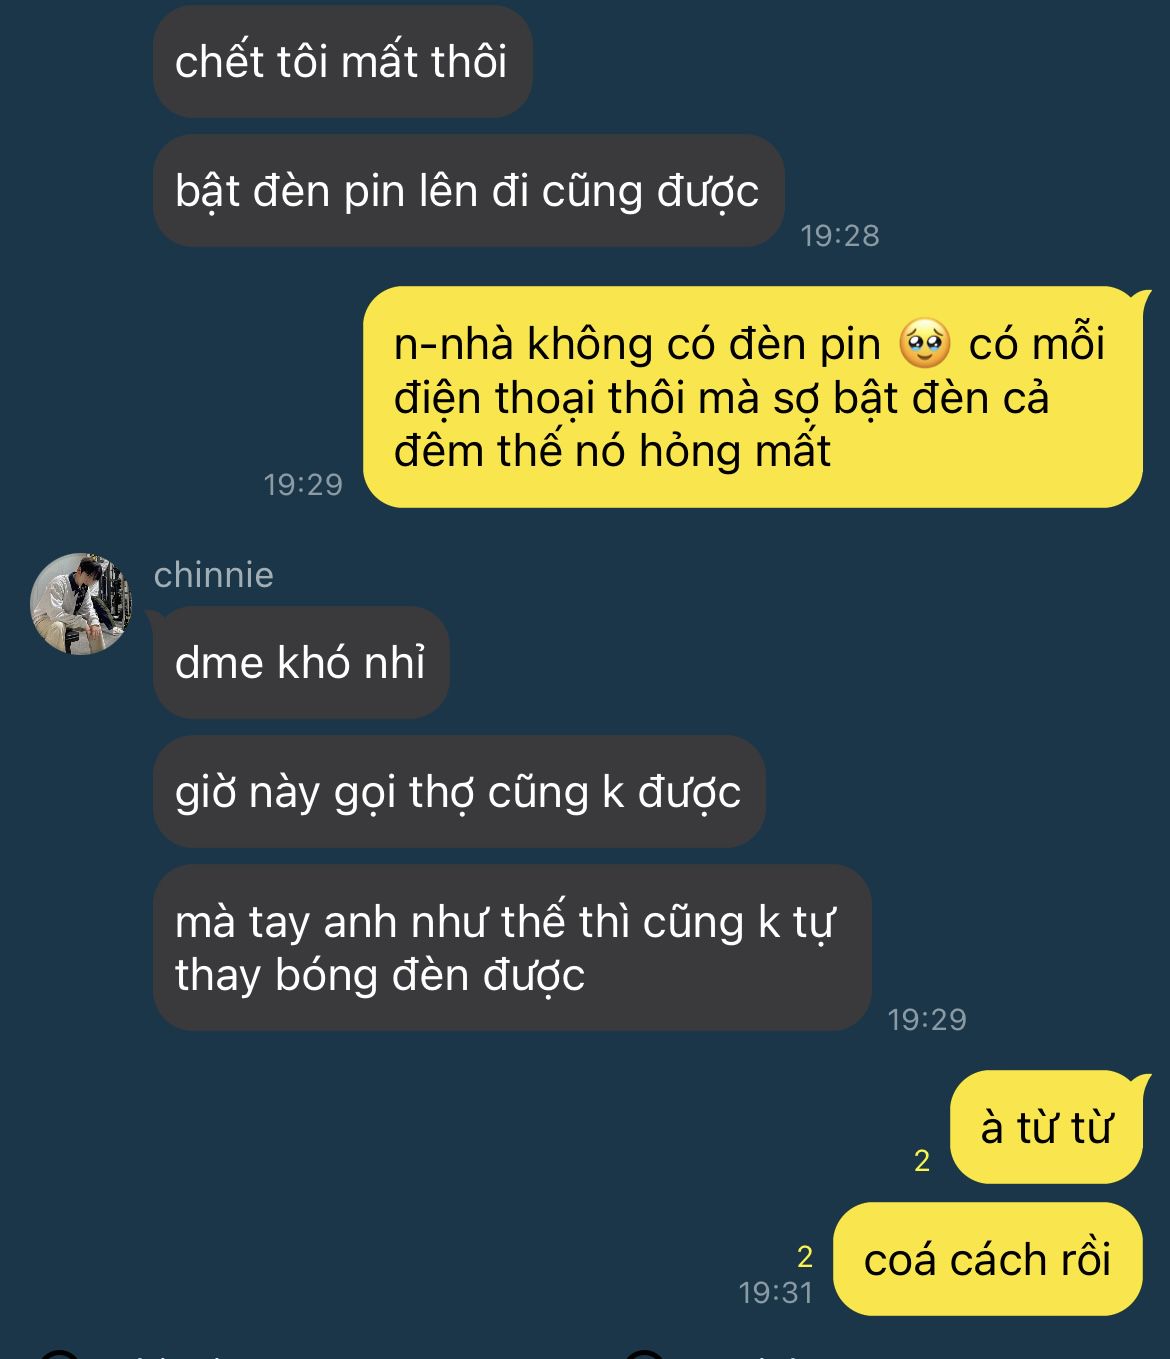Select the message 'mà tay anh như thế…'
Viewport: 1170px width, 1359px height.
(512, 948)
